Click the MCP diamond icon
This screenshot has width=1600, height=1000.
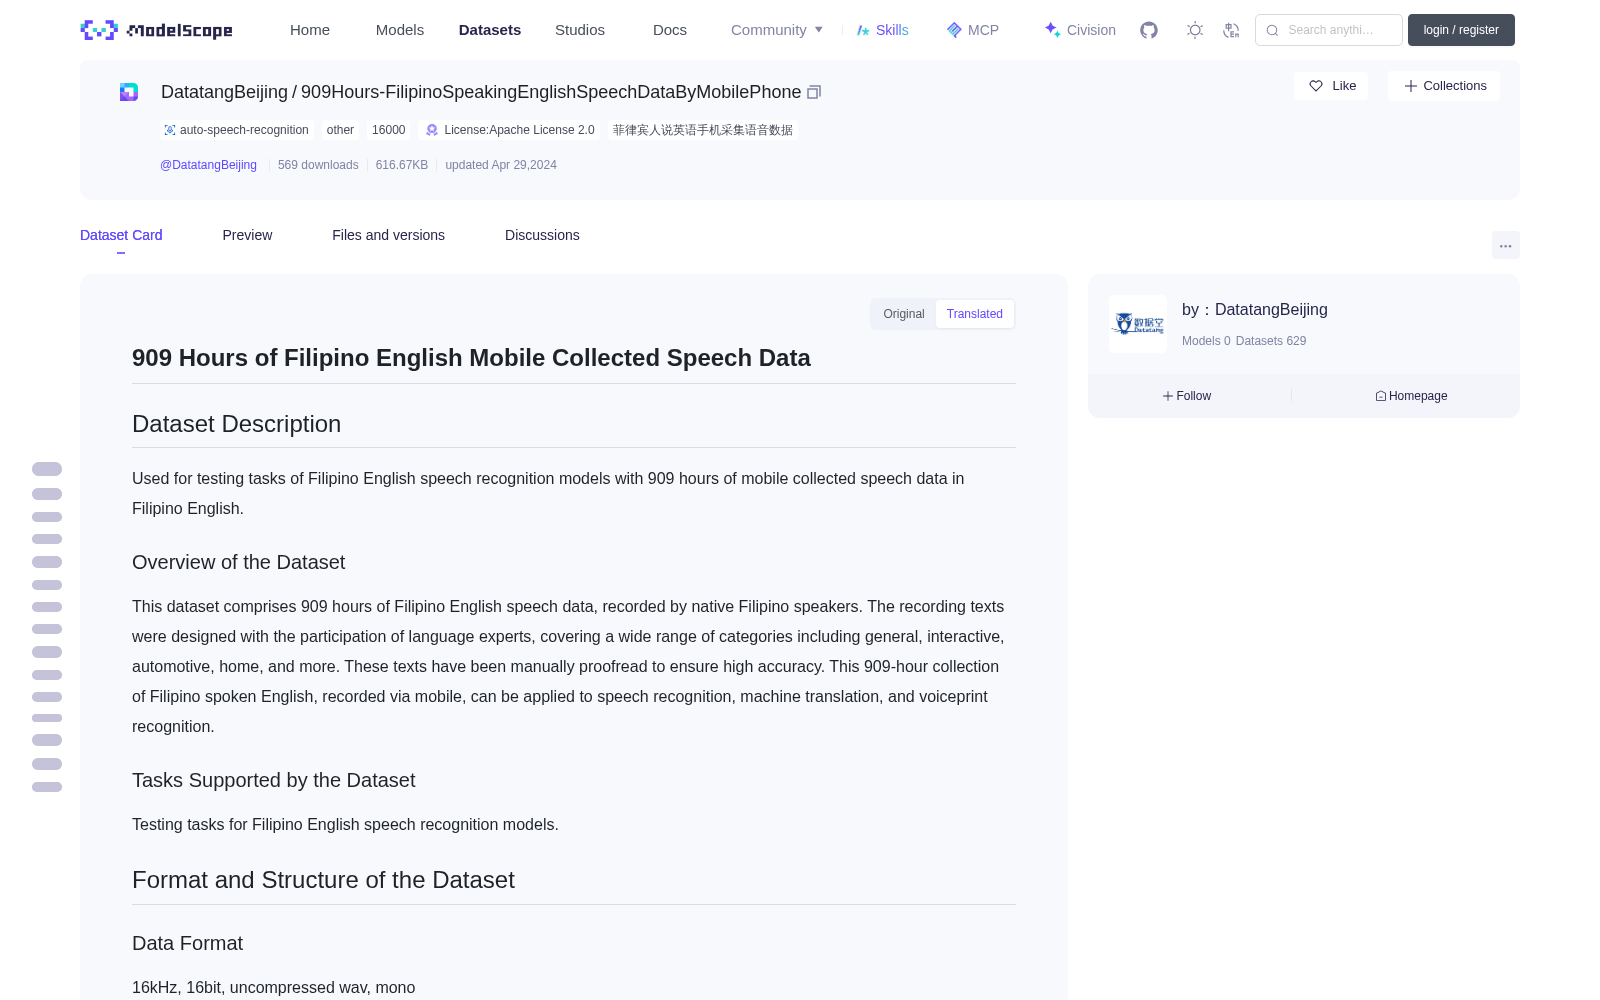[954, 30]
